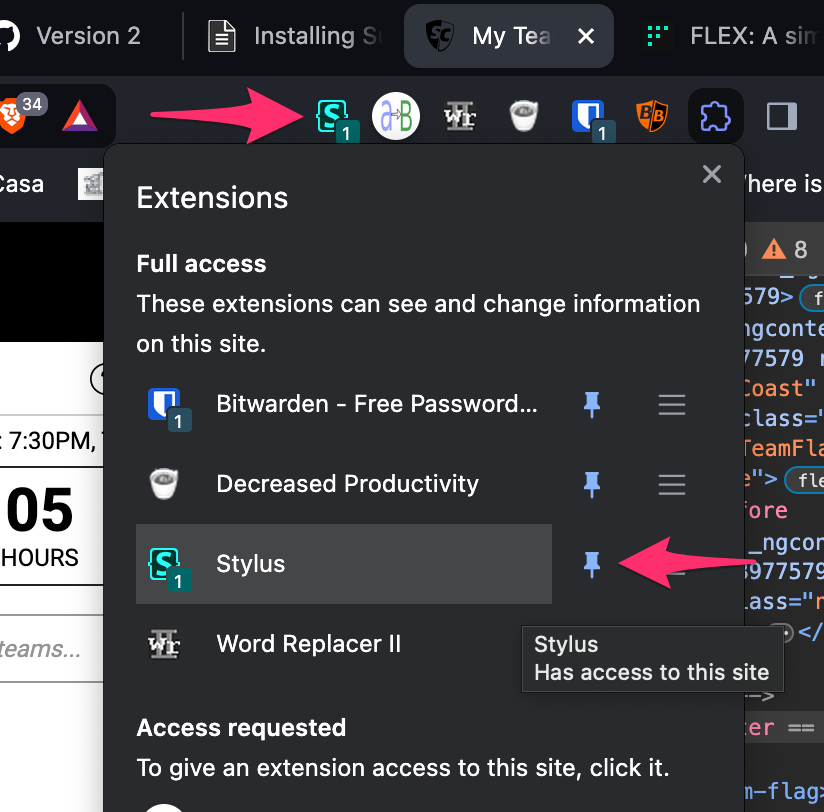Select the My Tea browser tab
The height and width of the screenshot is (812, 824).
pos(508,36)
